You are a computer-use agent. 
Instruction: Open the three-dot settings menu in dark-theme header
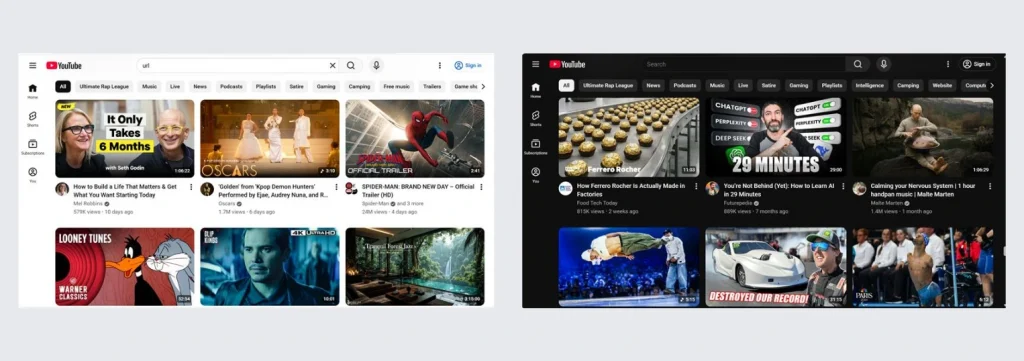tap(948, 64)
